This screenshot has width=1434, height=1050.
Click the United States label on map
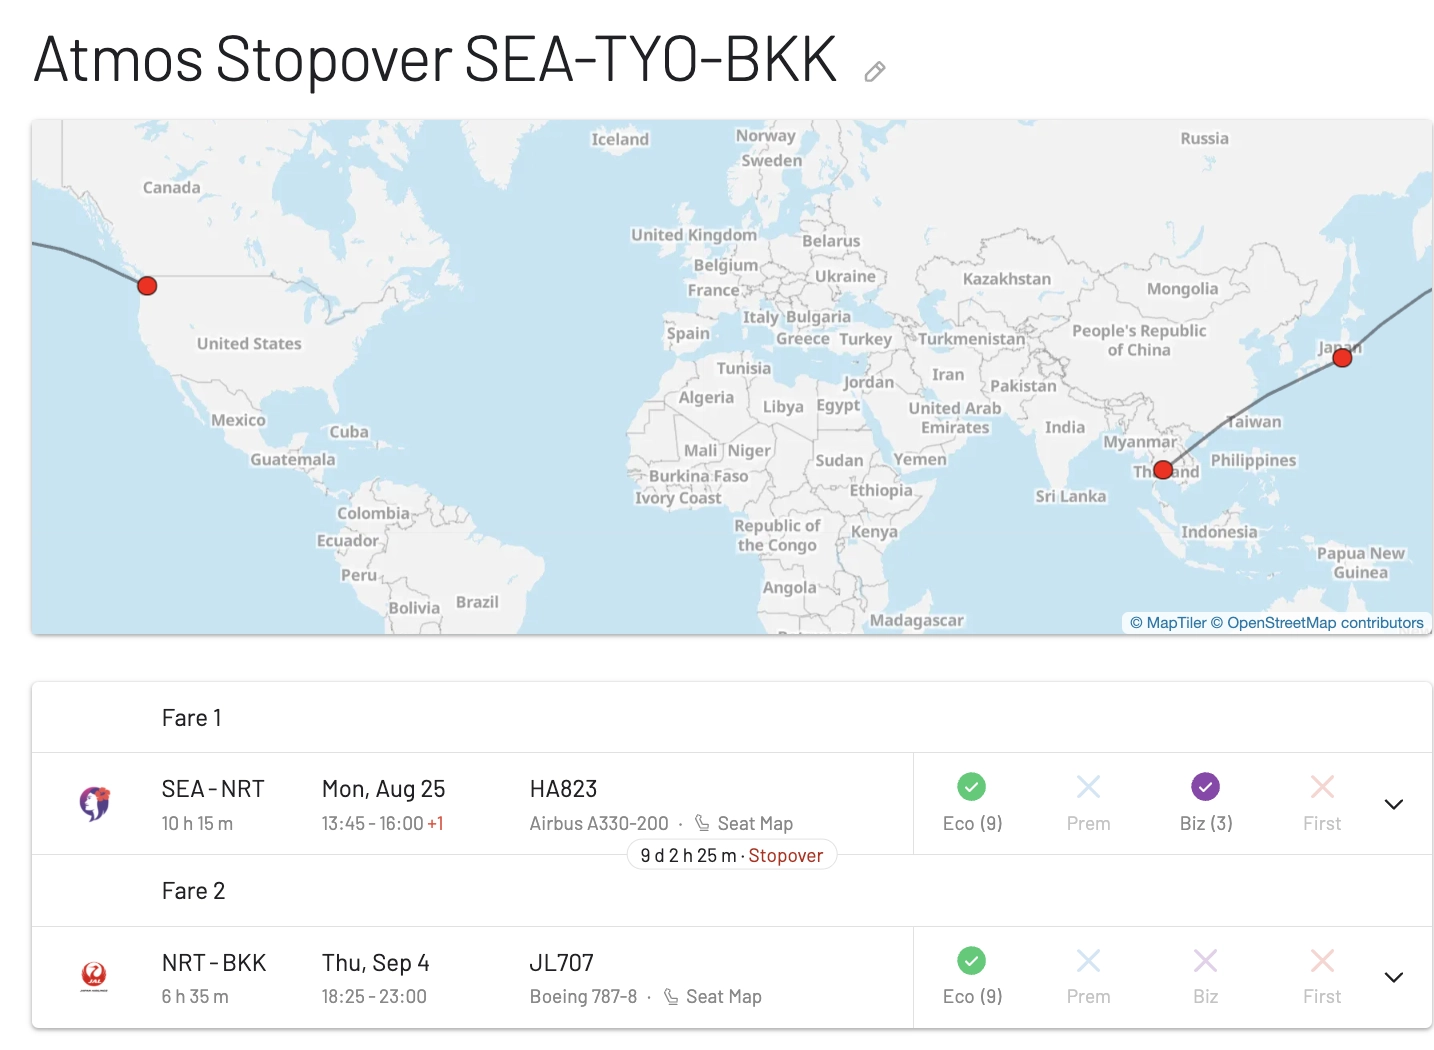[x=249, y=343]
